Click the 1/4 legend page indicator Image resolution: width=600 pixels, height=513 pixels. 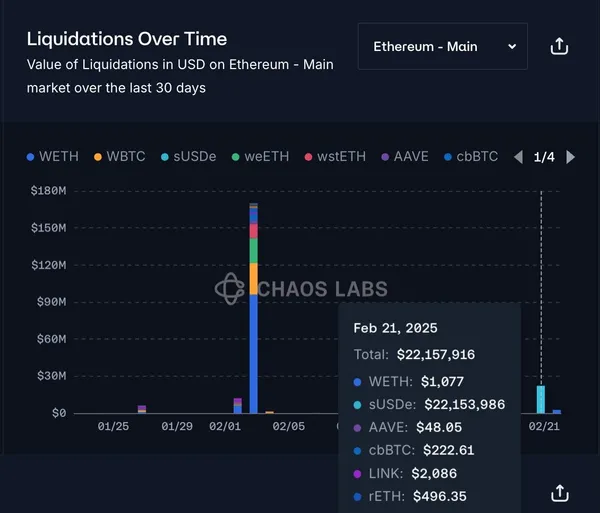(x=544, y=157)
